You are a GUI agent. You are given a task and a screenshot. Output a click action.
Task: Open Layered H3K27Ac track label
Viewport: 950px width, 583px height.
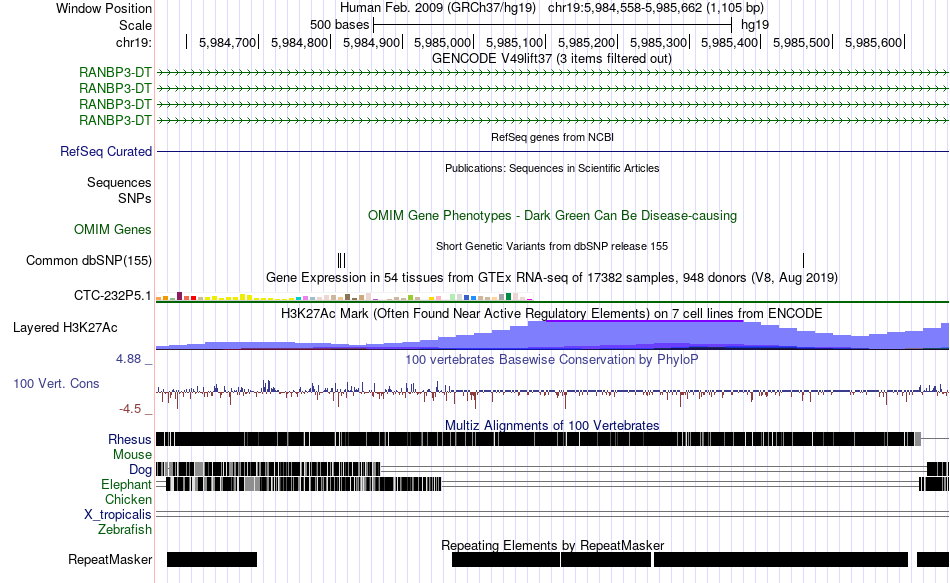click(65, 328)
